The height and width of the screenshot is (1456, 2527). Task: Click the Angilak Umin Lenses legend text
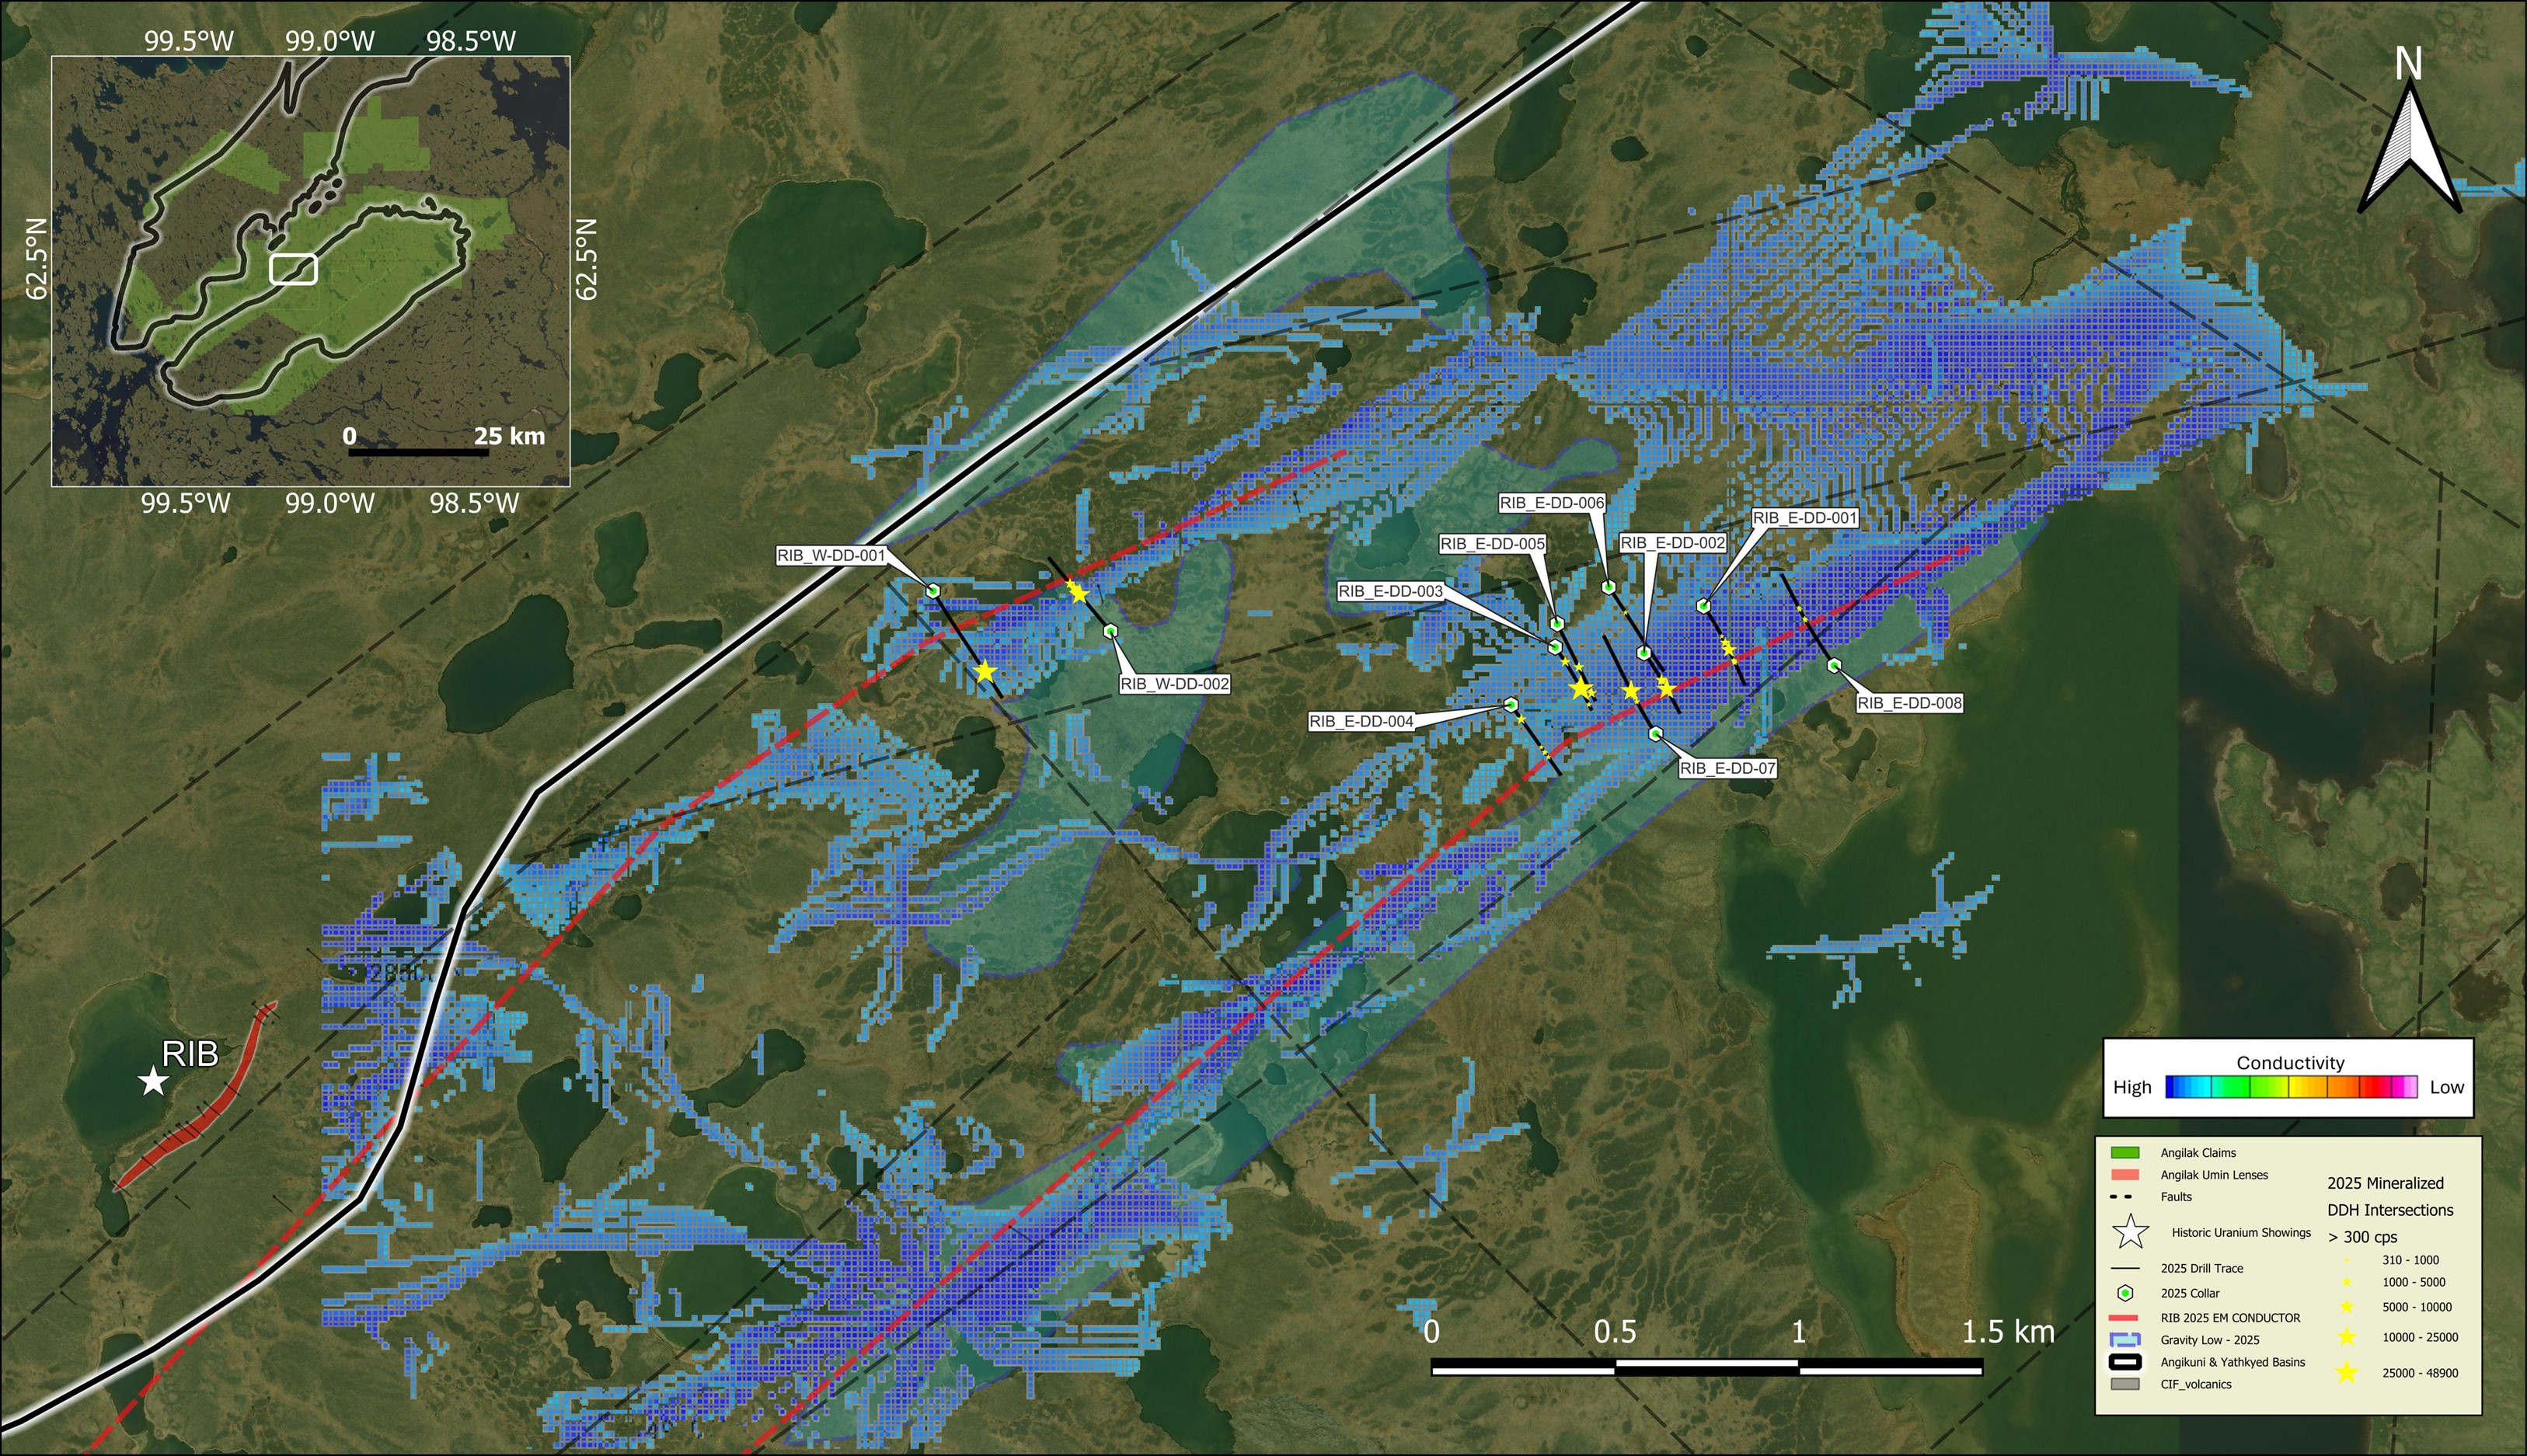point(2214,1175)
